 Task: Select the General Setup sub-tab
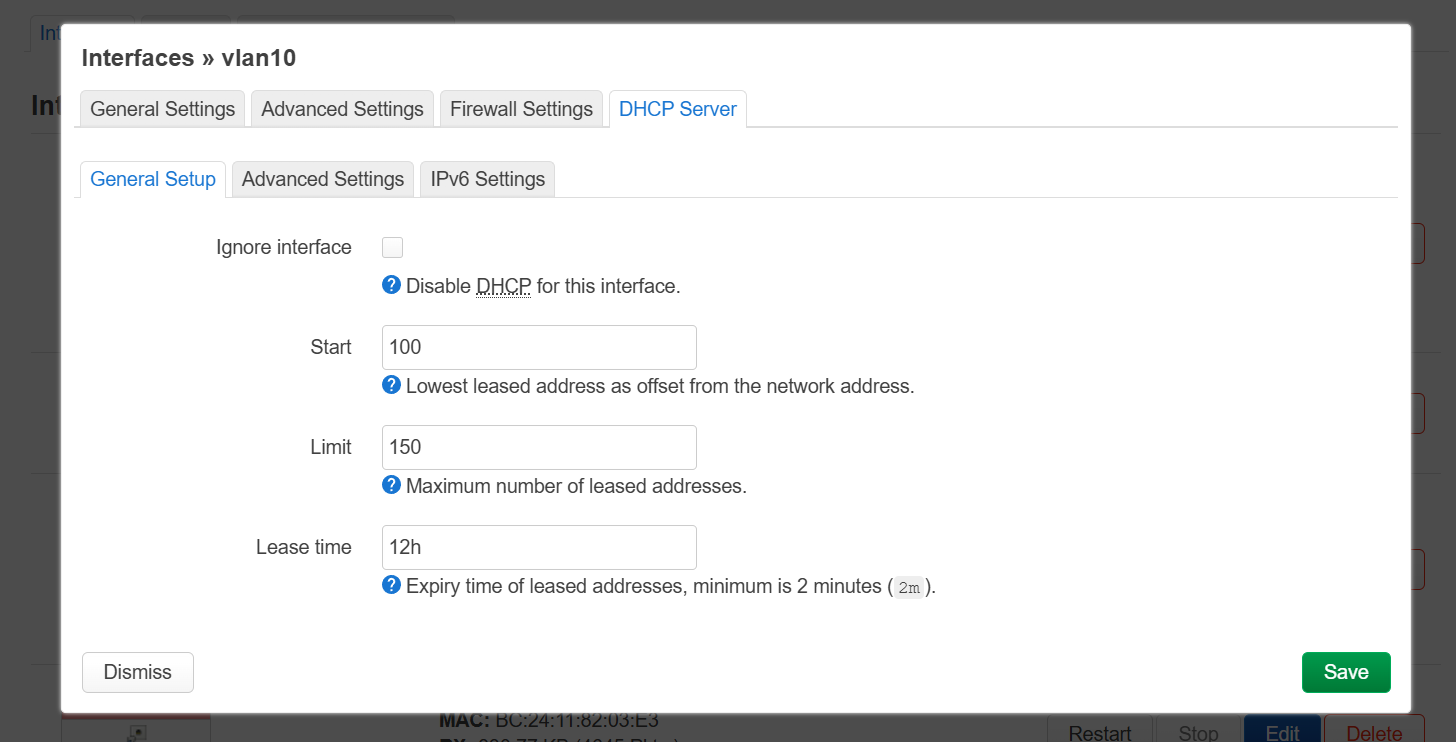point(153,179)
